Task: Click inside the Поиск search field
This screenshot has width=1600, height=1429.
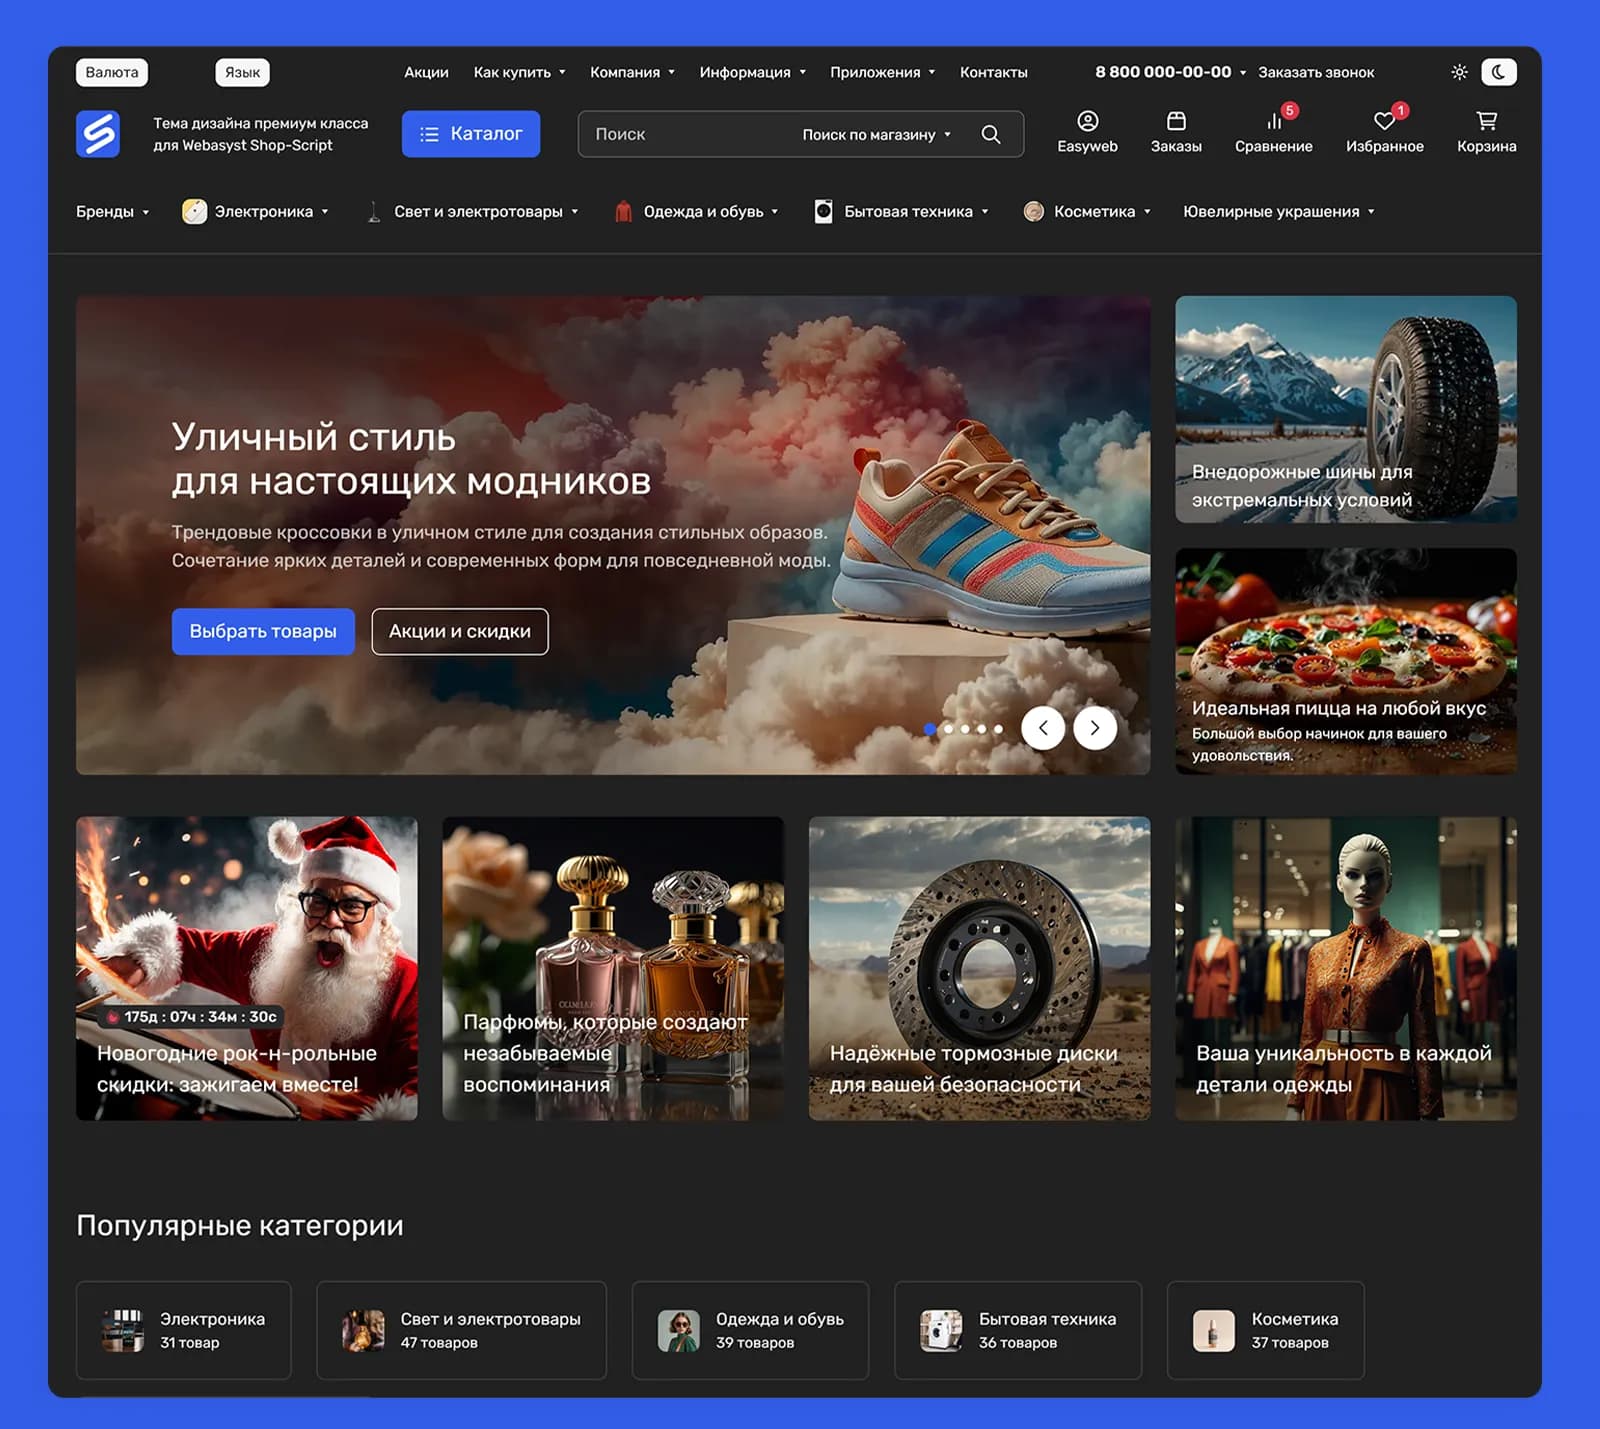Action: 690,134
